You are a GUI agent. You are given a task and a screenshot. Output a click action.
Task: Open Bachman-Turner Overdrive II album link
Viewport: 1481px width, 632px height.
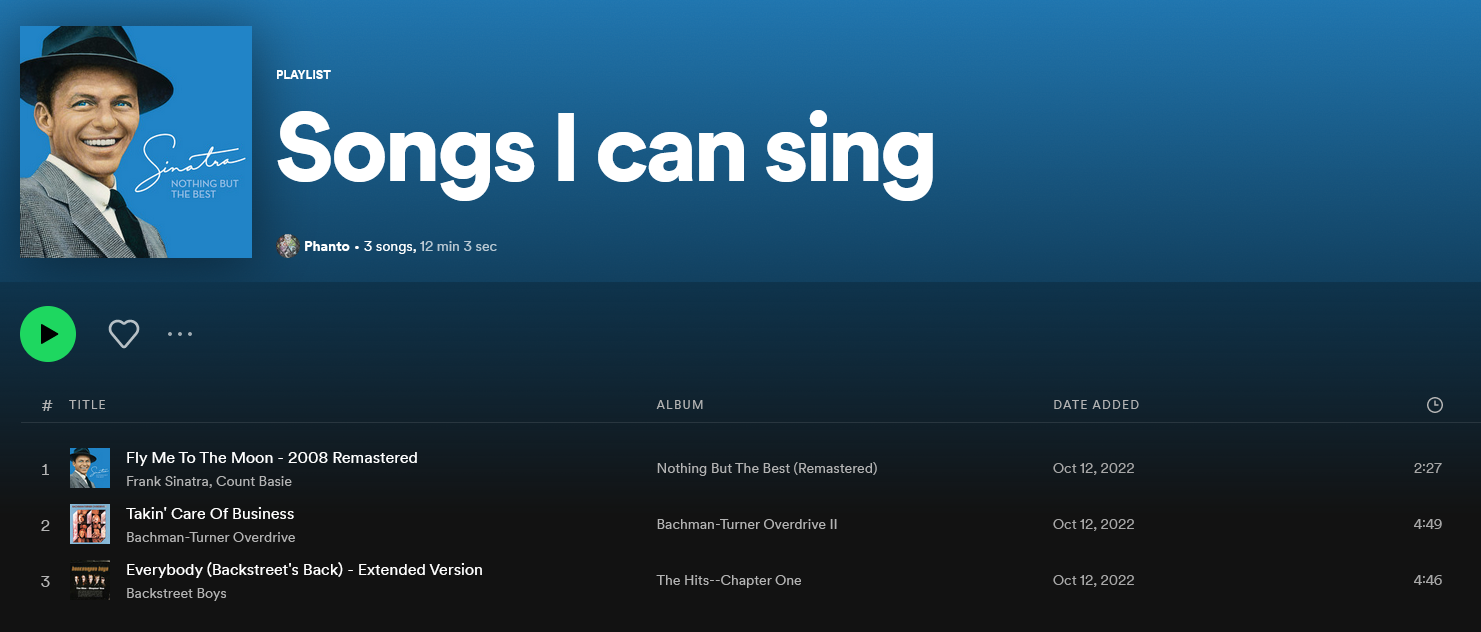(747, 524)
